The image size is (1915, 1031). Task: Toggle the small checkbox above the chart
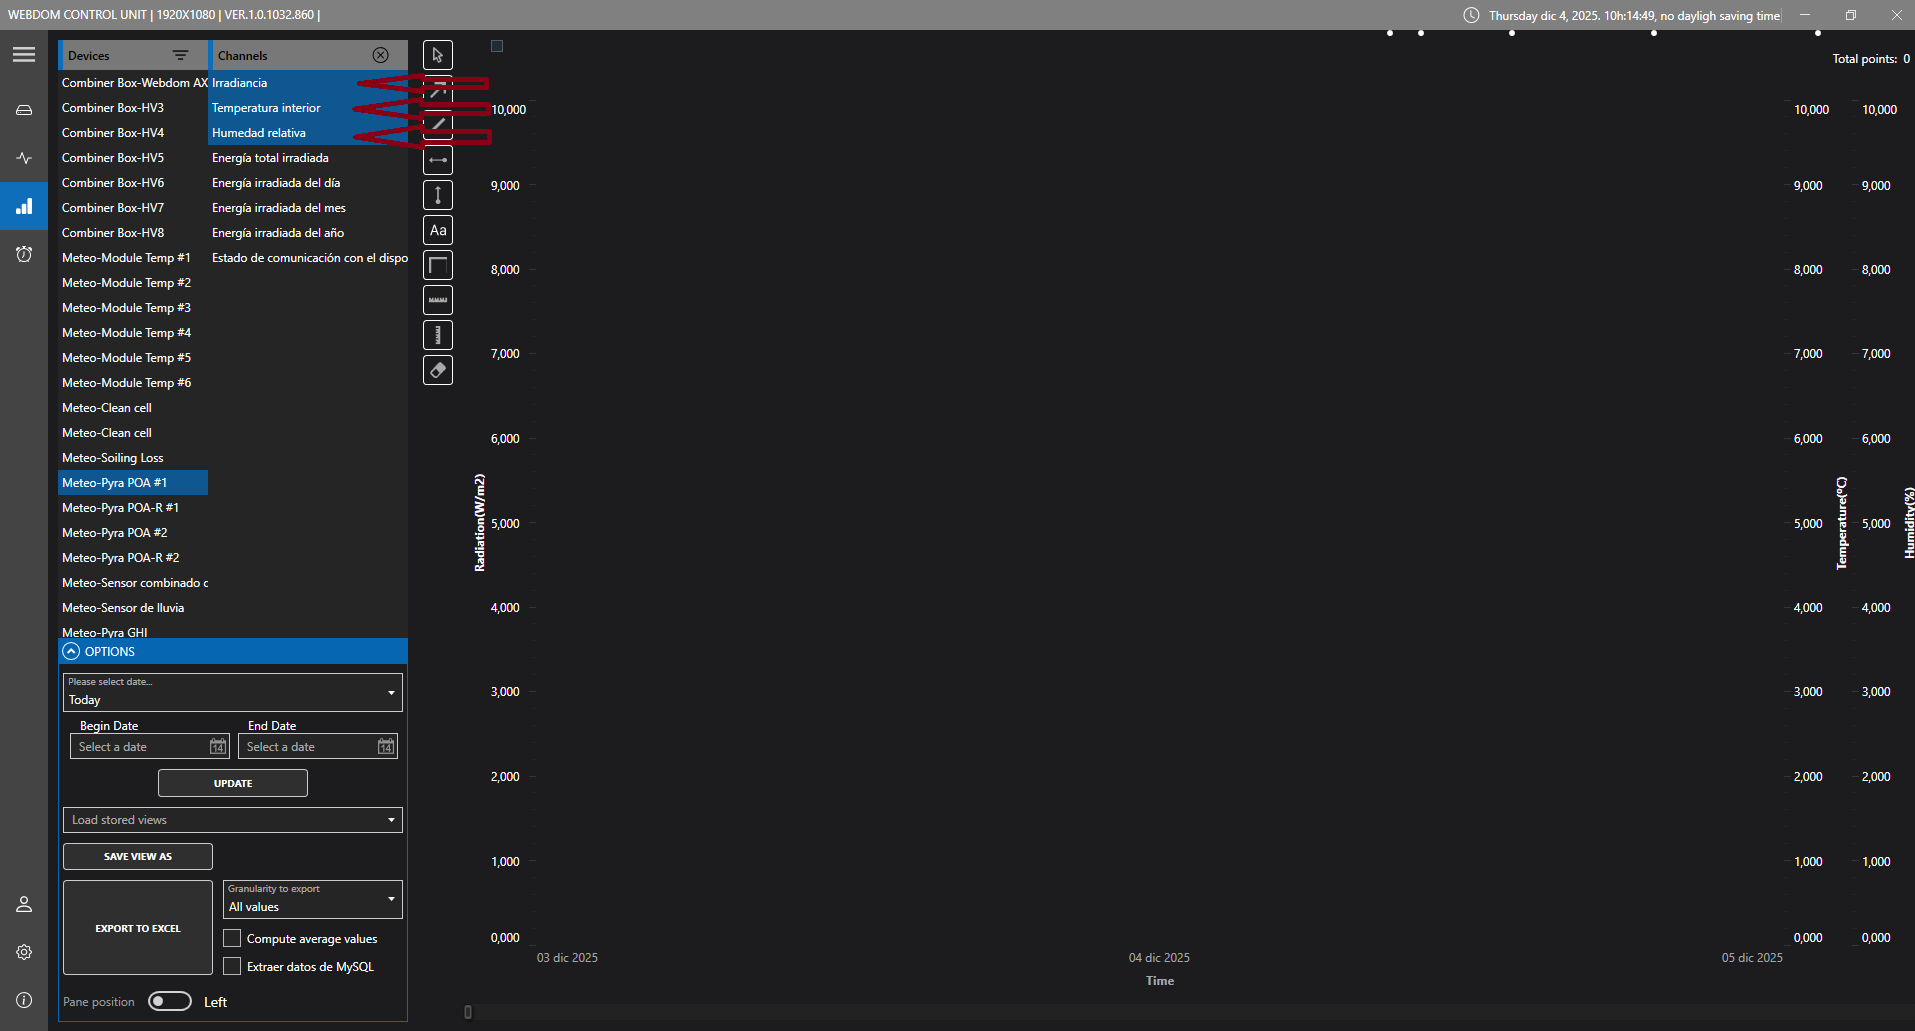coord(497,46)
